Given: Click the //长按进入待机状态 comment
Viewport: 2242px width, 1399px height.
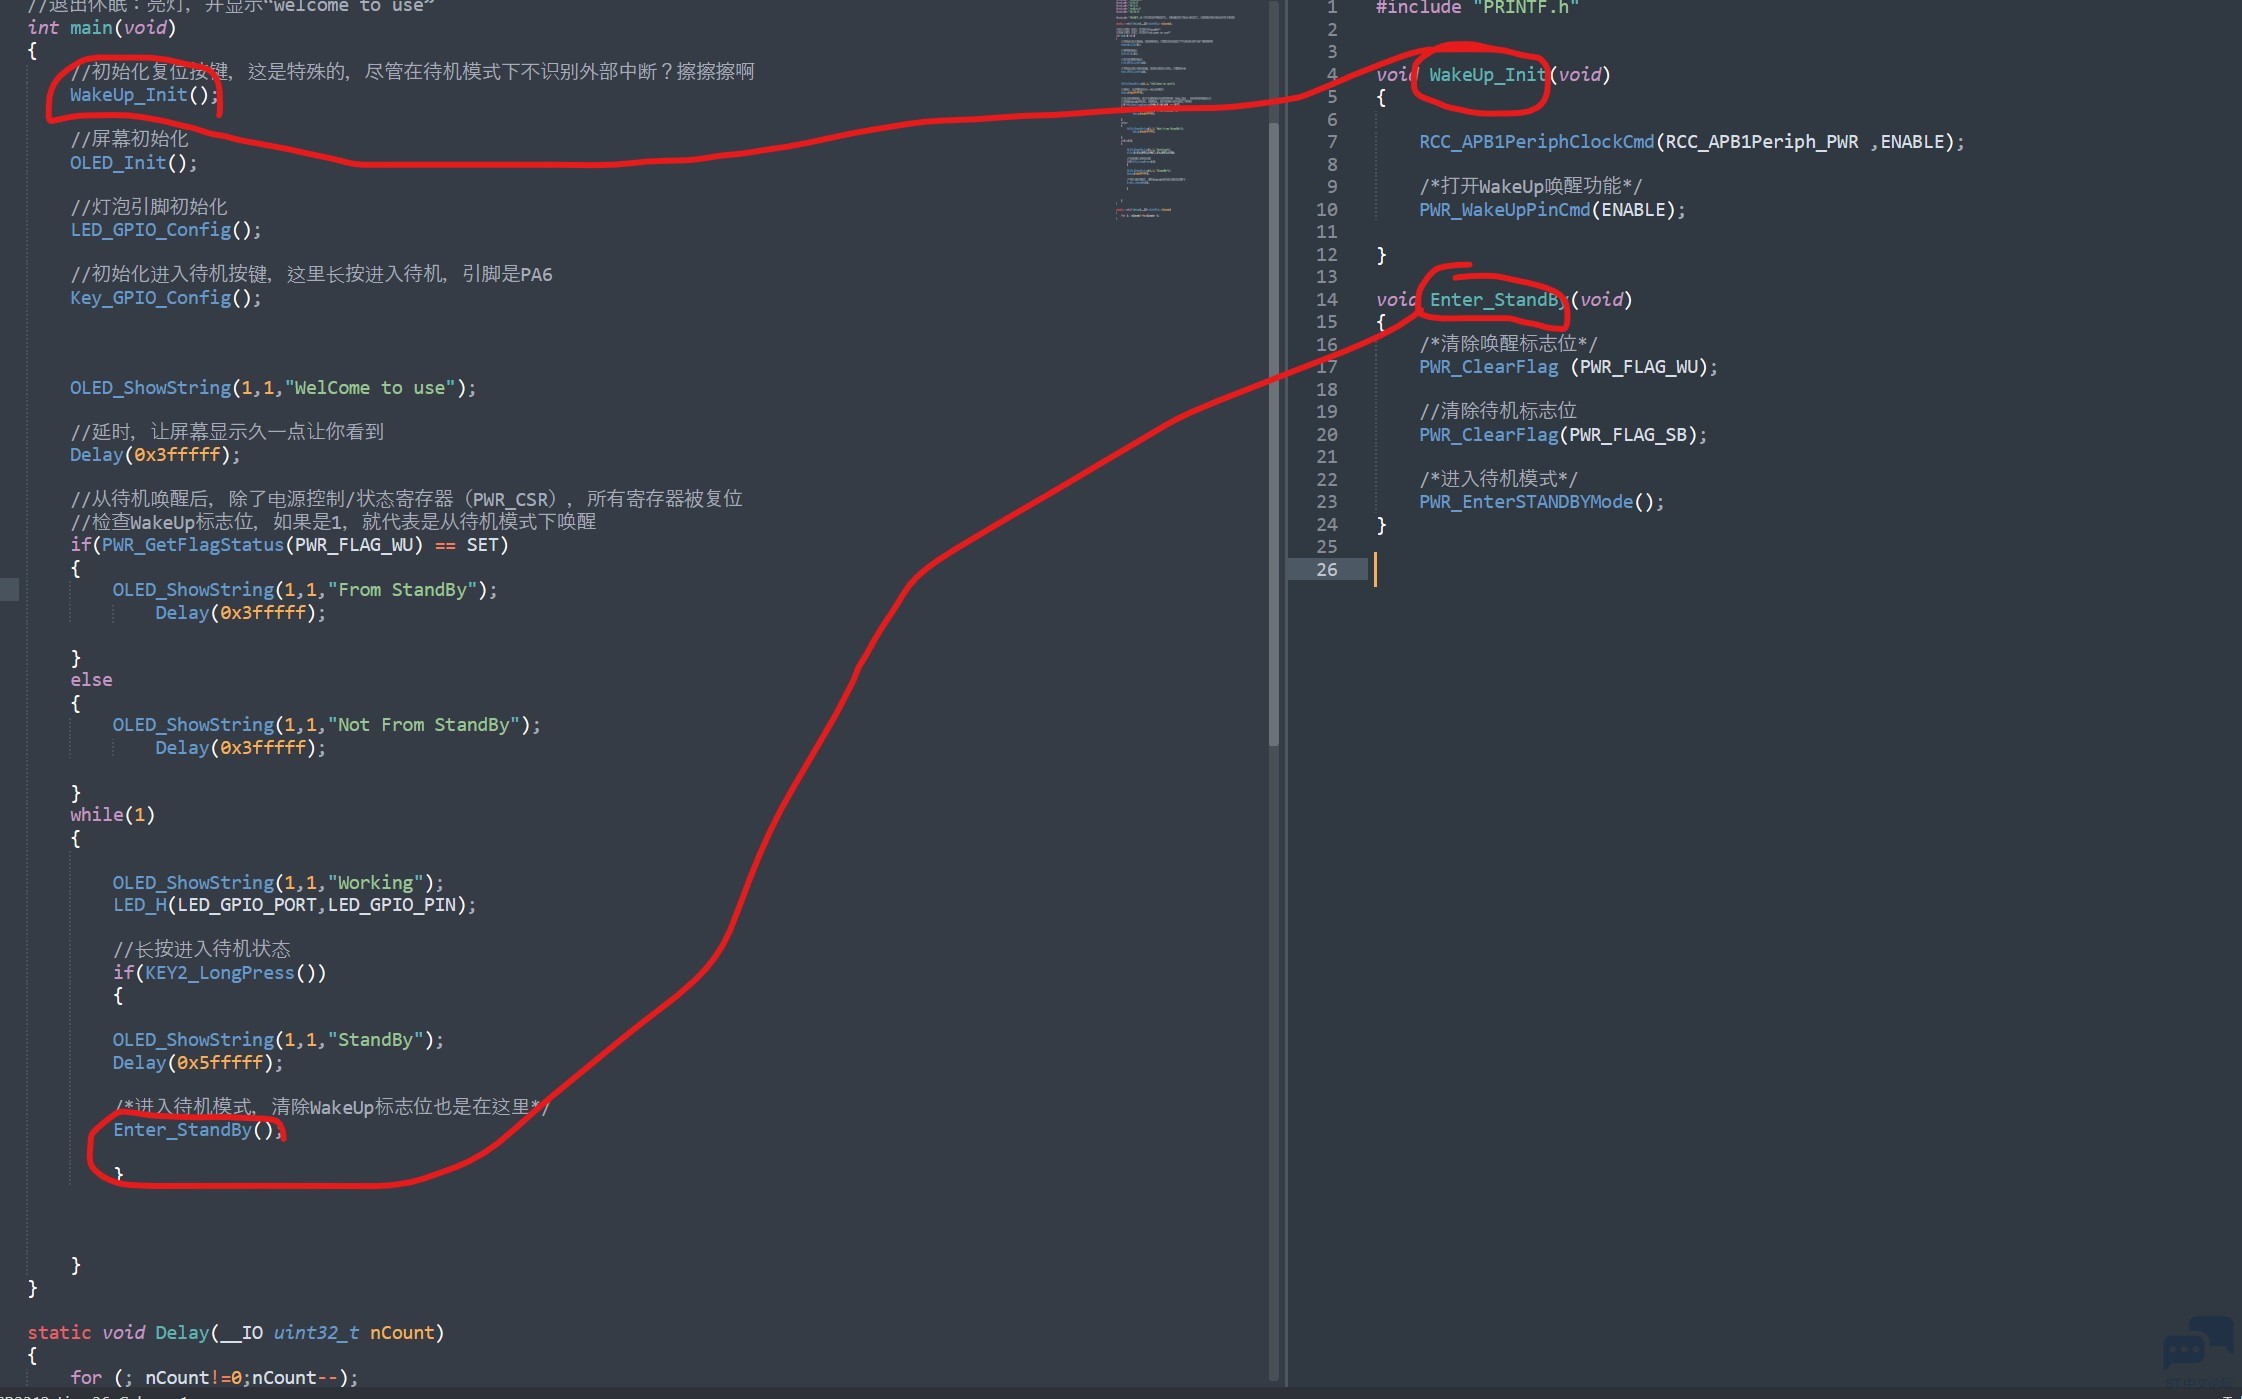Looking at the screenshot, I should [202, 949].
